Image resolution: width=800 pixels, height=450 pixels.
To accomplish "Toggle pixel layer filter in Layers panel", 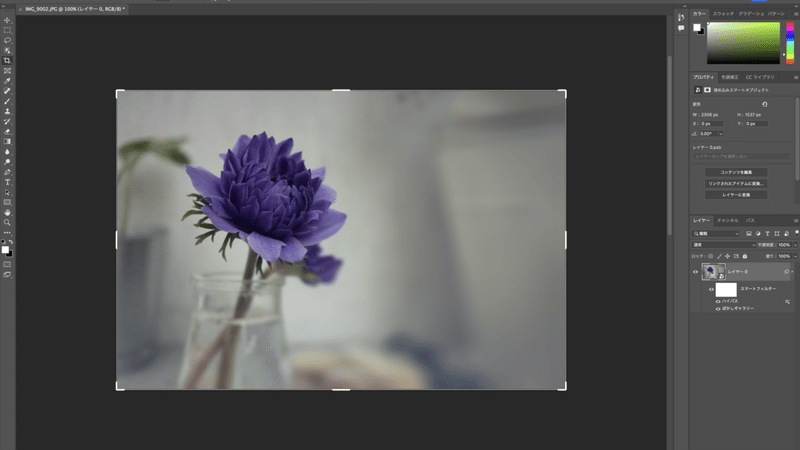I will 748,234.
